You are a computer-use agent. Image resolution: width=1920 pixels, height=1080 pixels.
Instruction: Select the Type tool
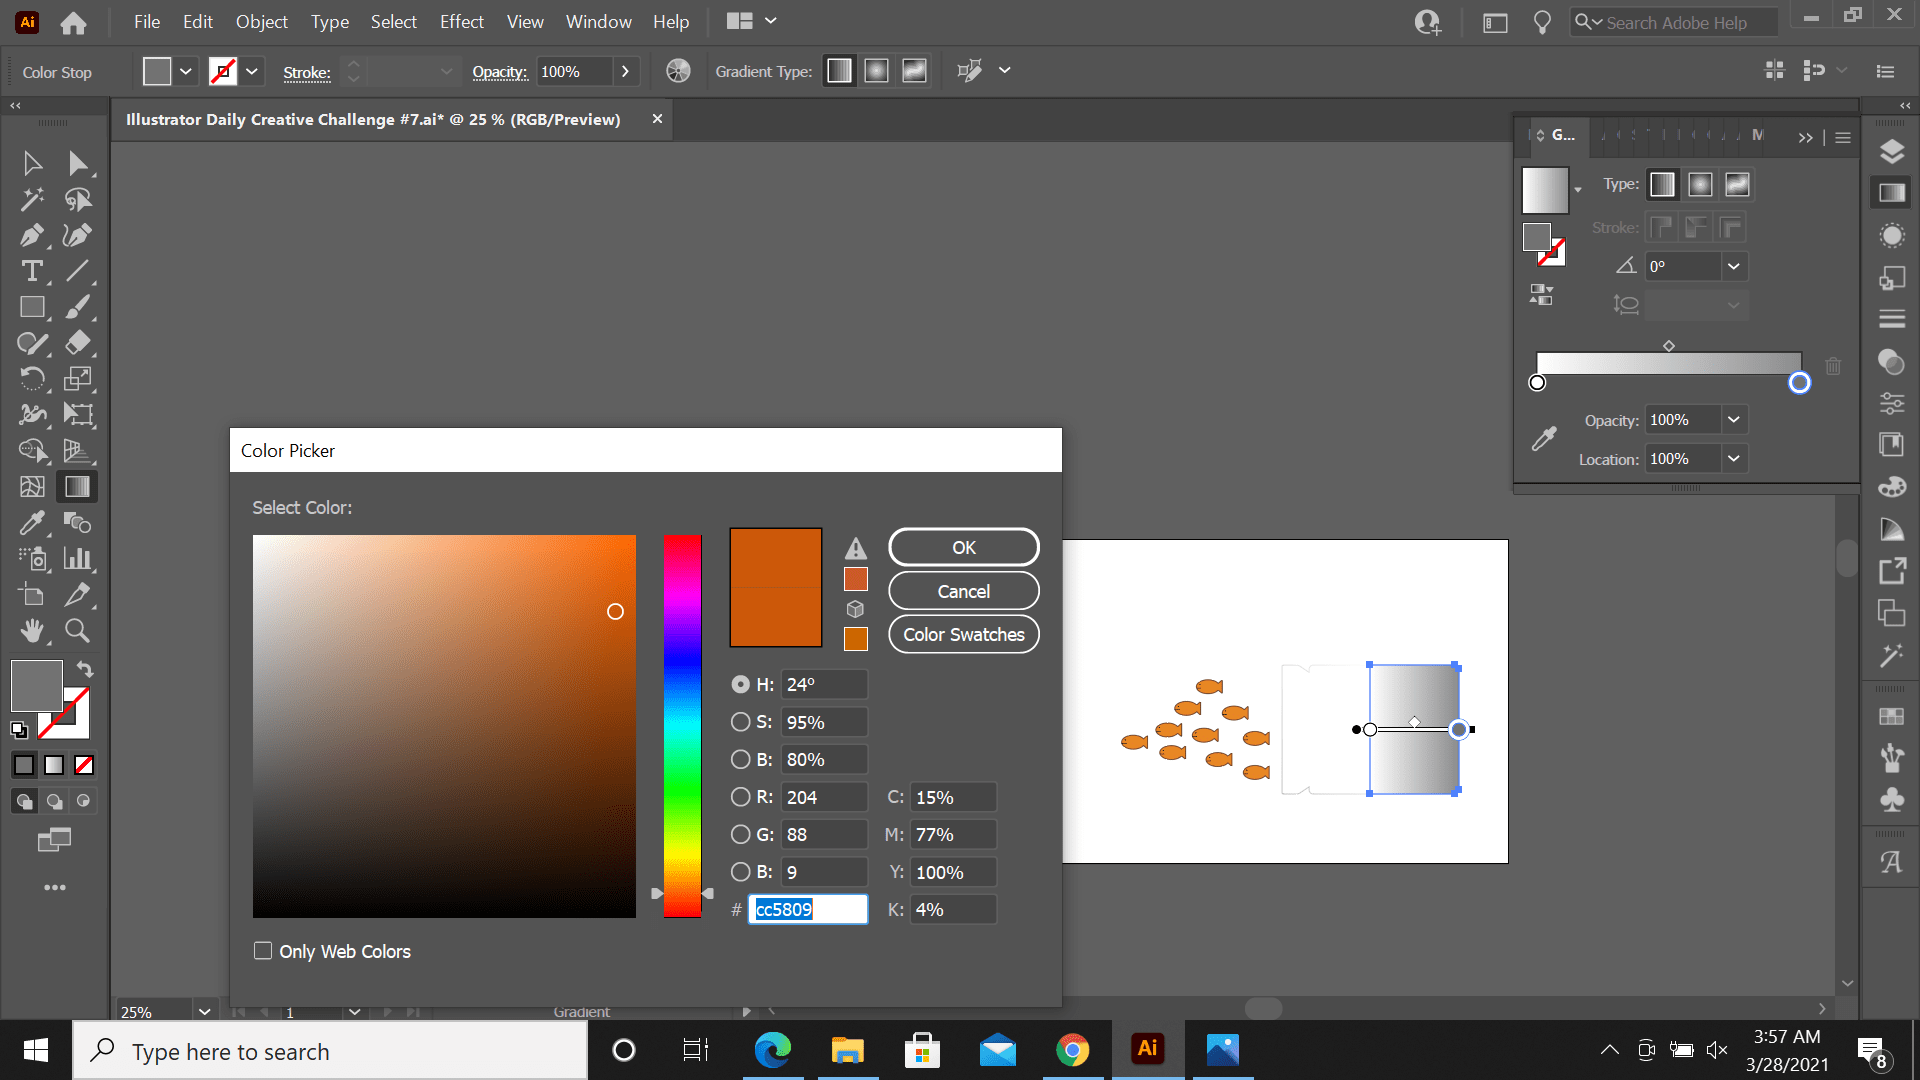32,271
